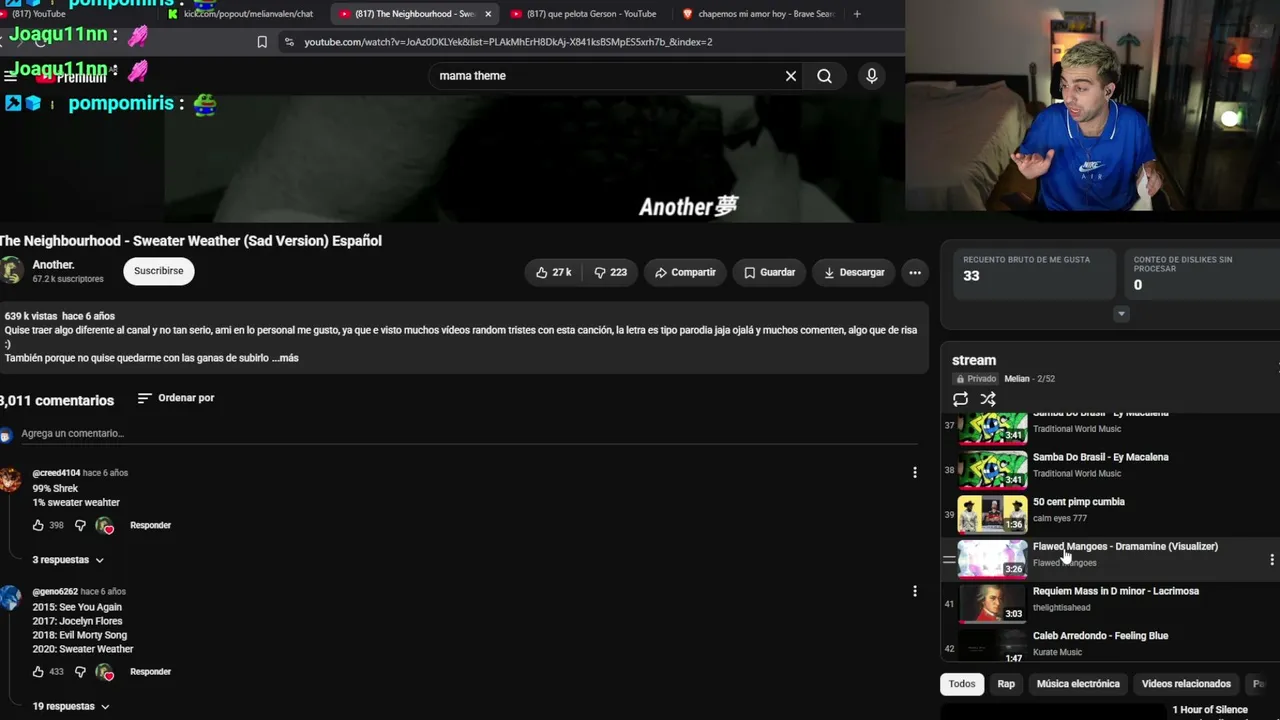Click Guardar to save the video

770,272
